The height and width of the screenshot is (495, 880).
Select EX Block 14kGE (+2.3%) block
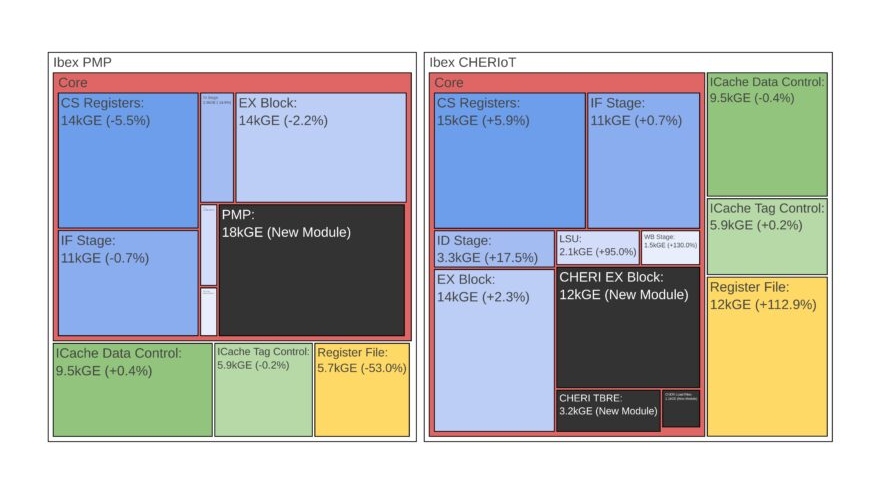[x=494, y=351]
